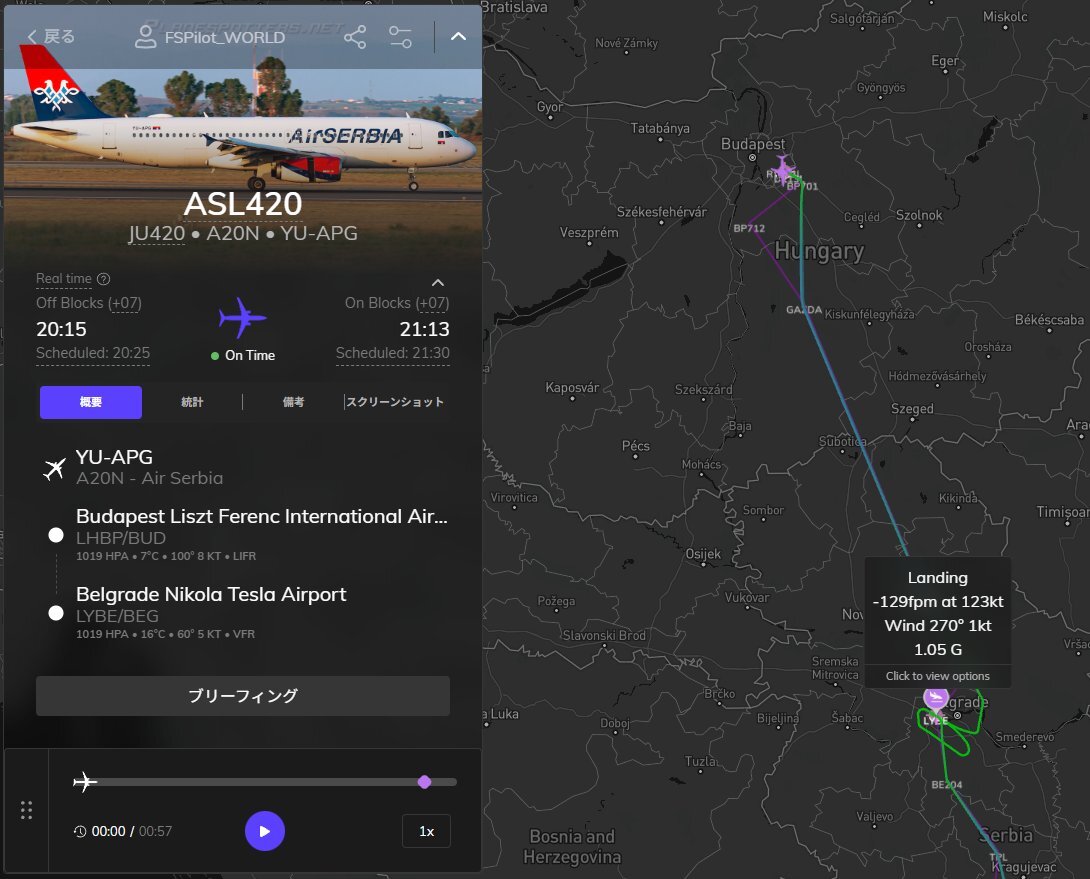1090x879 pixels.
Task: Click the FSPilot_WORLD pilot profile icon
Action: coord(146,37)
